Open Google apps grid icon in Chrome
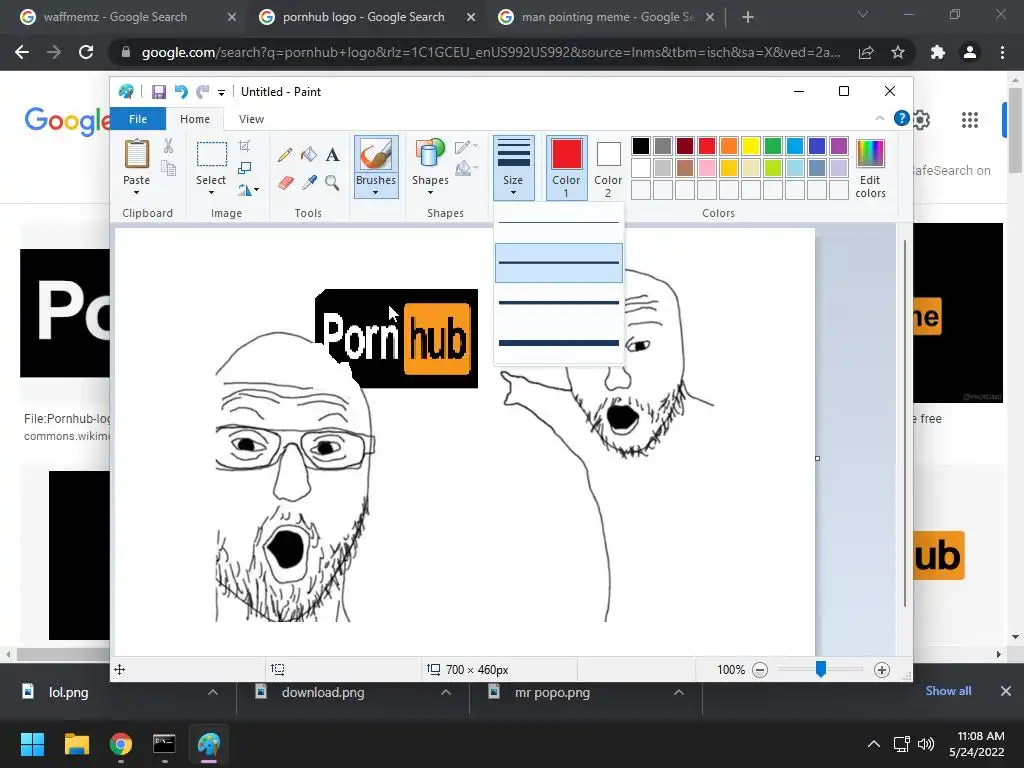This screenshot has height=768, width=1024. pos(970,120)
